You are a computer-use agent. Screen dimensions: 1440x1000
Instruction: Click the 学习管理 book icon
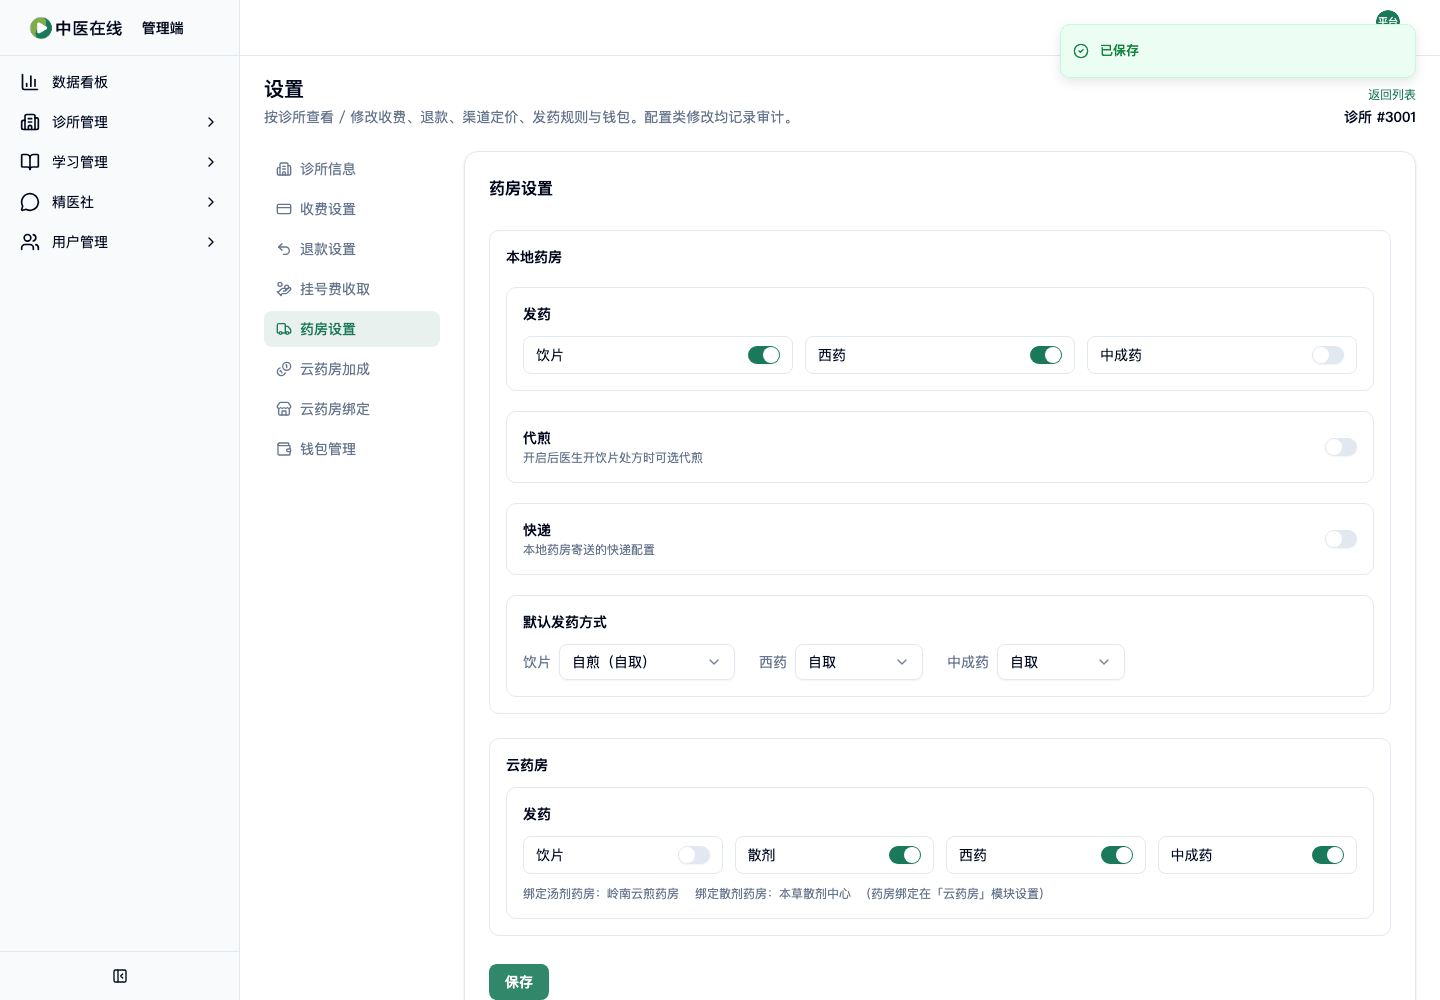point(30,162)
